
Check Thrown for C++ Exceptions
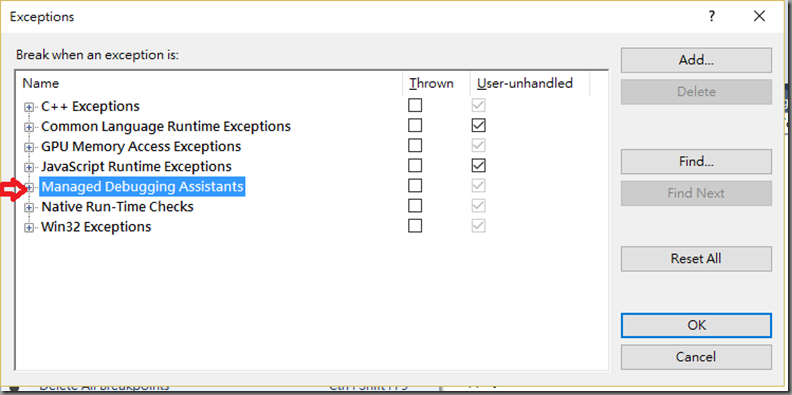click(x=415, y=105)
